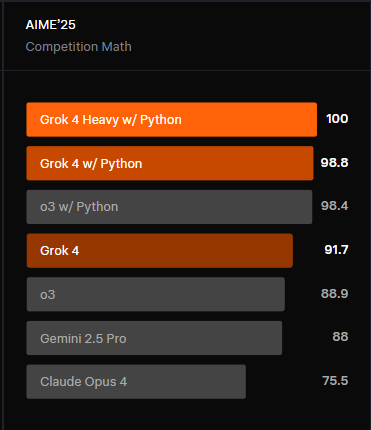Click the 91.7 score value
The width and height of the screenshot is (371, 430).
pos(336,250)
